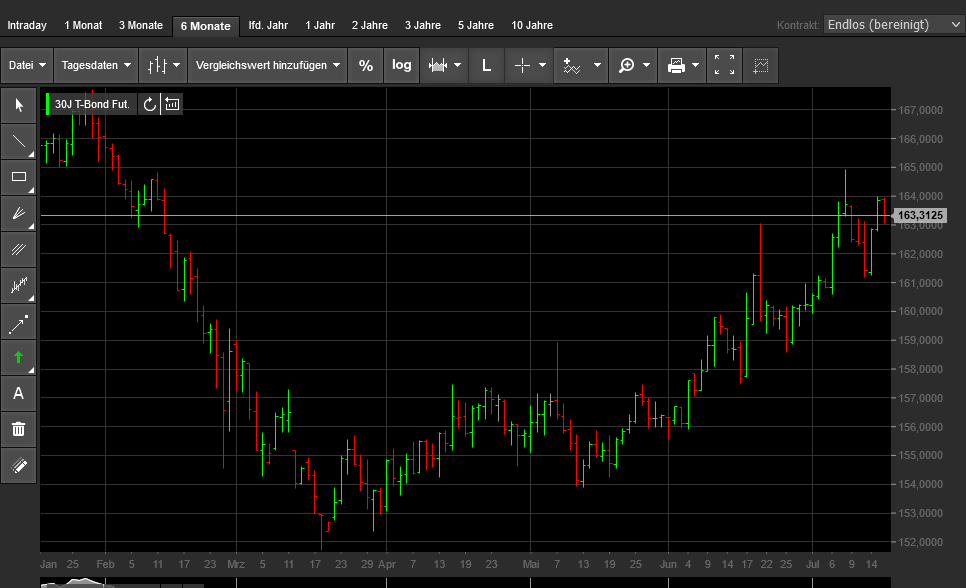Select the trend line drawing tool
Screen dimensions: 966x588
tap(19, 141)
